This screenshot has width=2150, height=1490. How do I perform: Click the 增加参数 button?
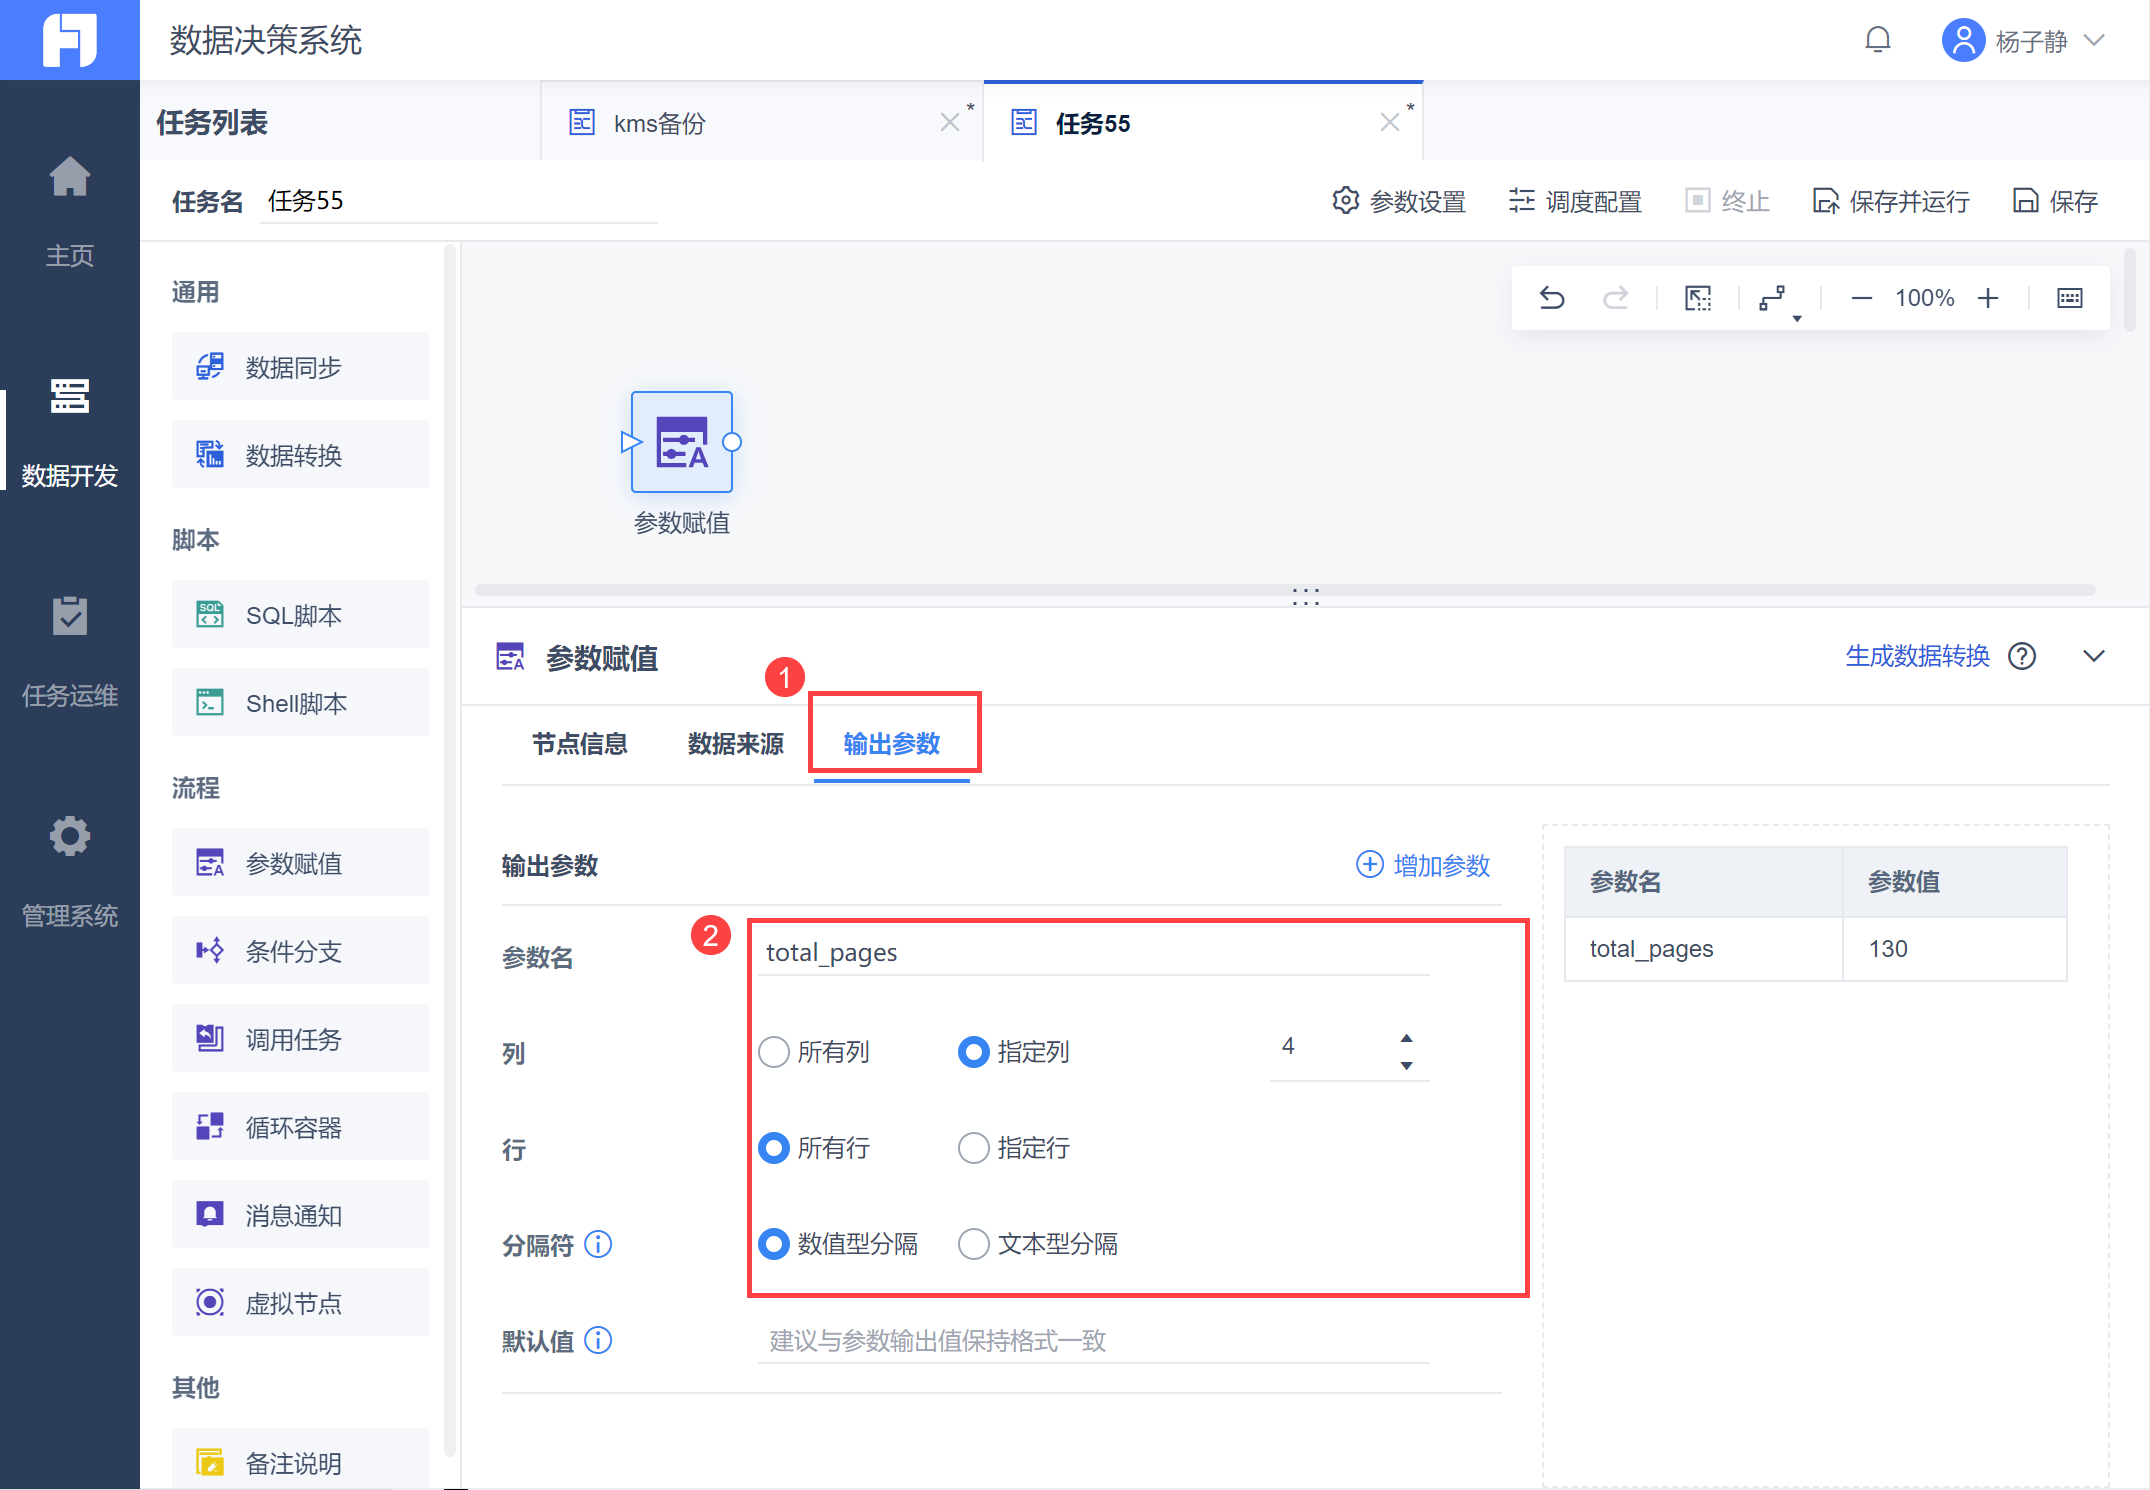[1423, 865]
